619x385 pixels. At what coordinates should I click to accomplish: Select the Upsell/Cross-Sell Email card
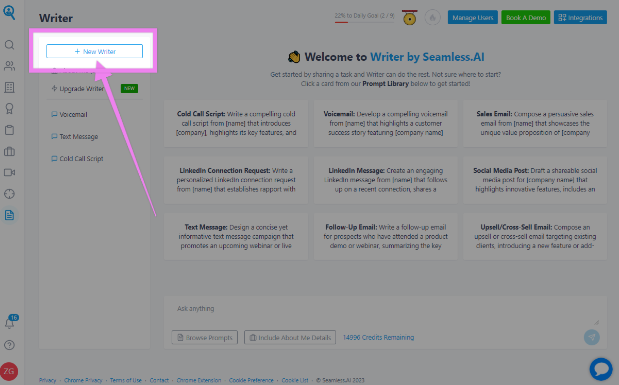coord(535,237)
